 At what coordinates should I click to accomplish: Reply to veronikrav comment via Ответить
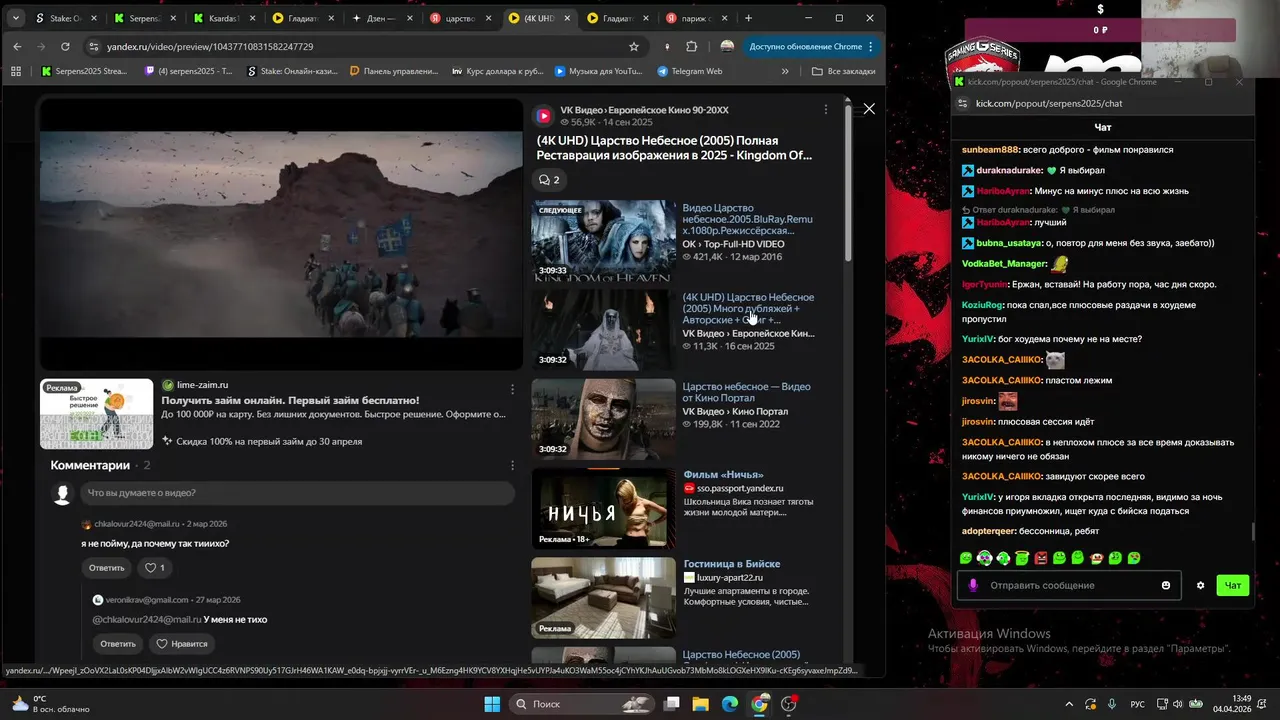[x=118, y=644]
